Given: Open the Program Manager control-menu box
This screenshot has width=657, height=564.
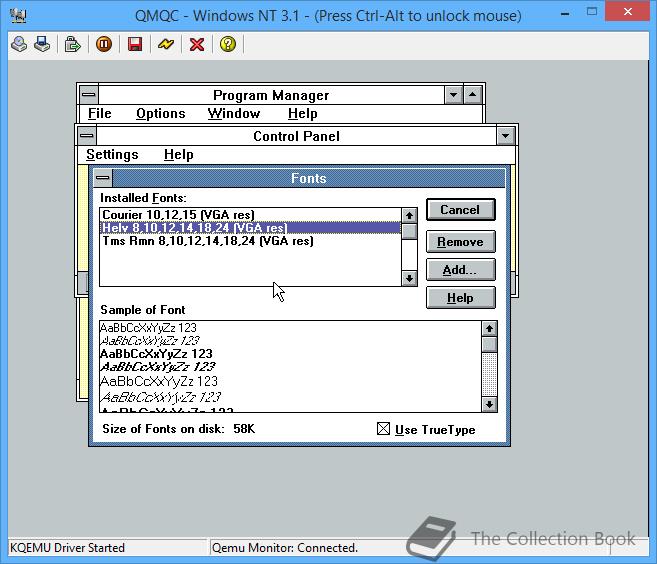Looking at the screenshot, I should pos(88,95).
